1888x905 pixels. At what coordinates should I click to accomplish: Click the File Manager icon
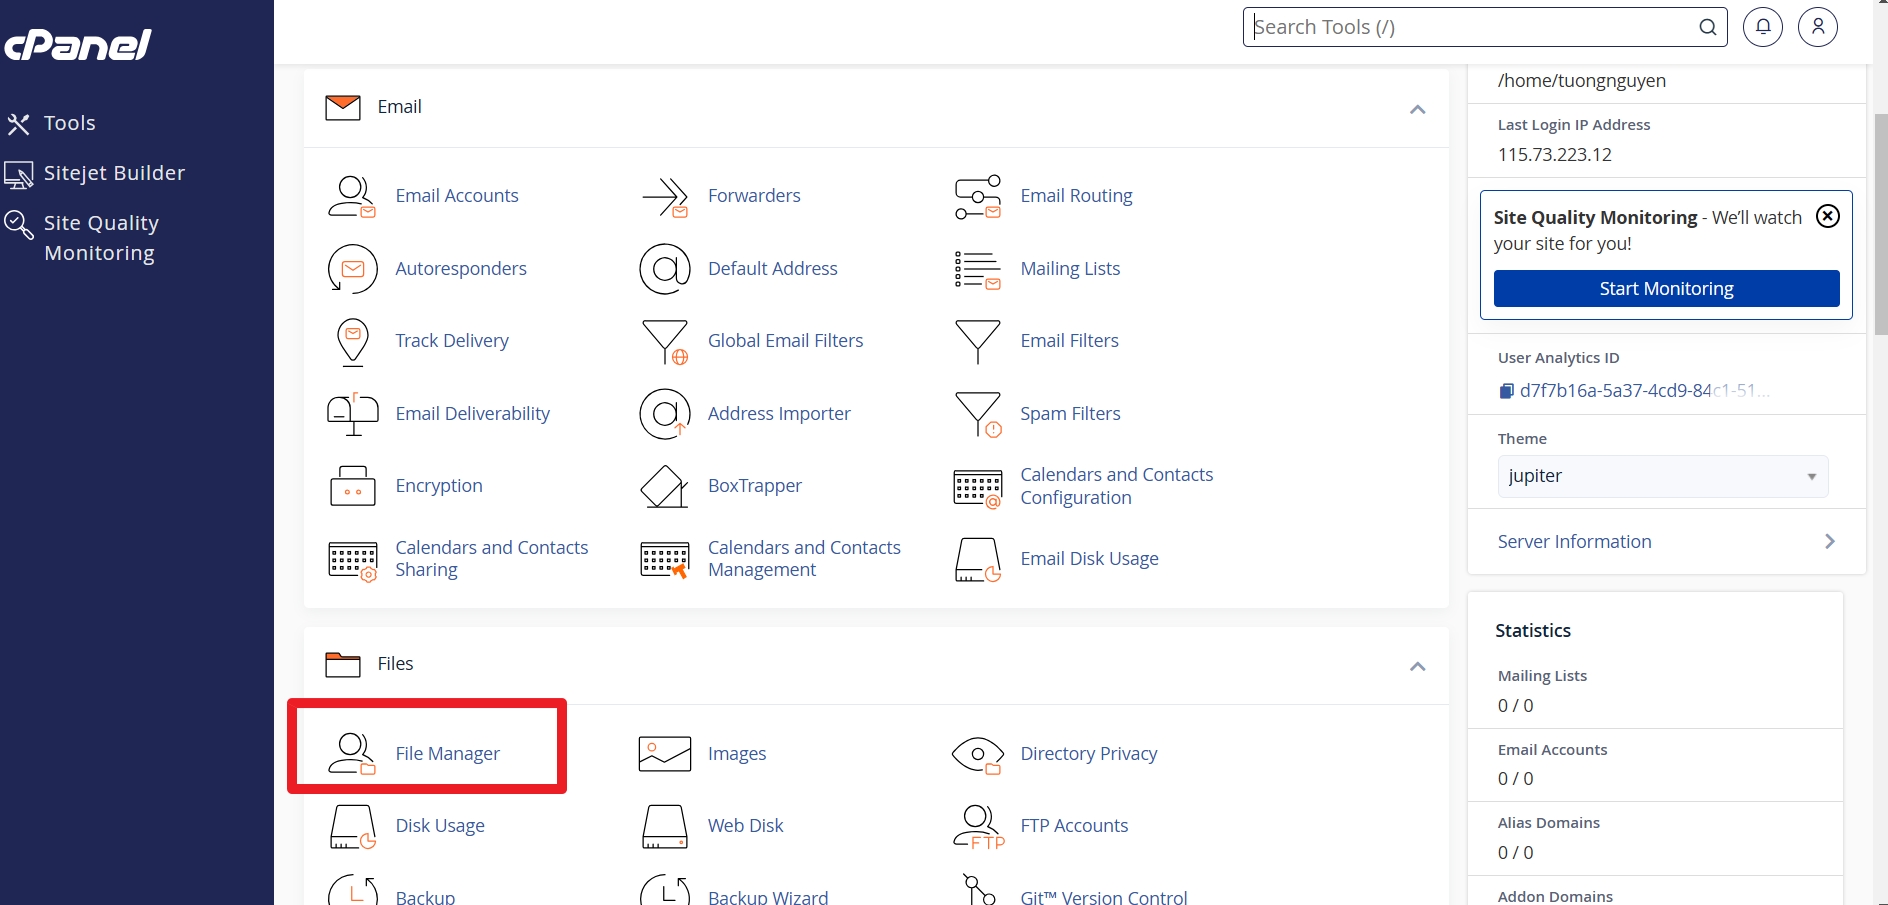tap(352, 754)
